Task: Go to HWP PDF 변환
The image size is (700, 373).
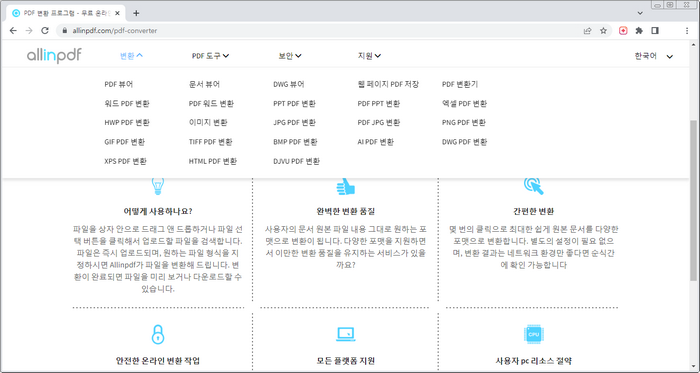Action: pyautogui.click(x=127, y=123)
